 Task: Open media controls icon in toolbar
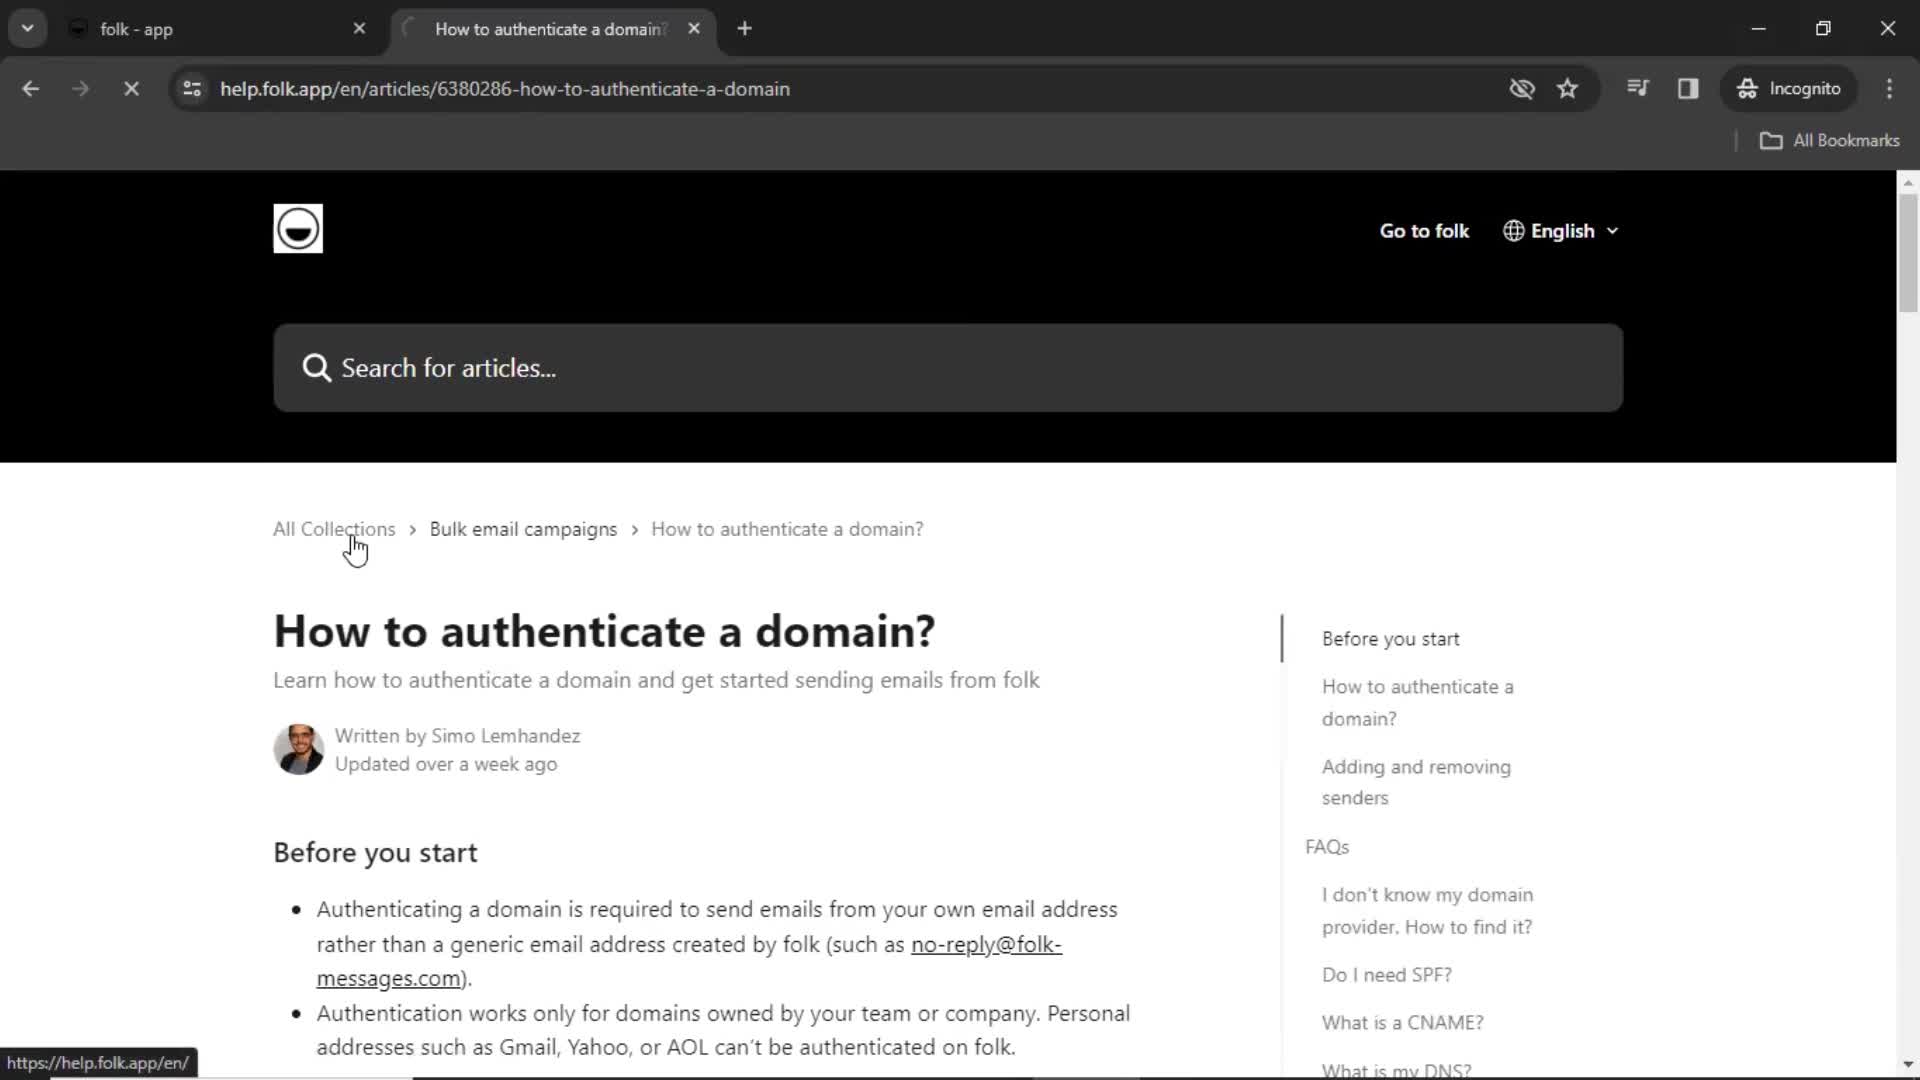click(x=1637, y=89)
